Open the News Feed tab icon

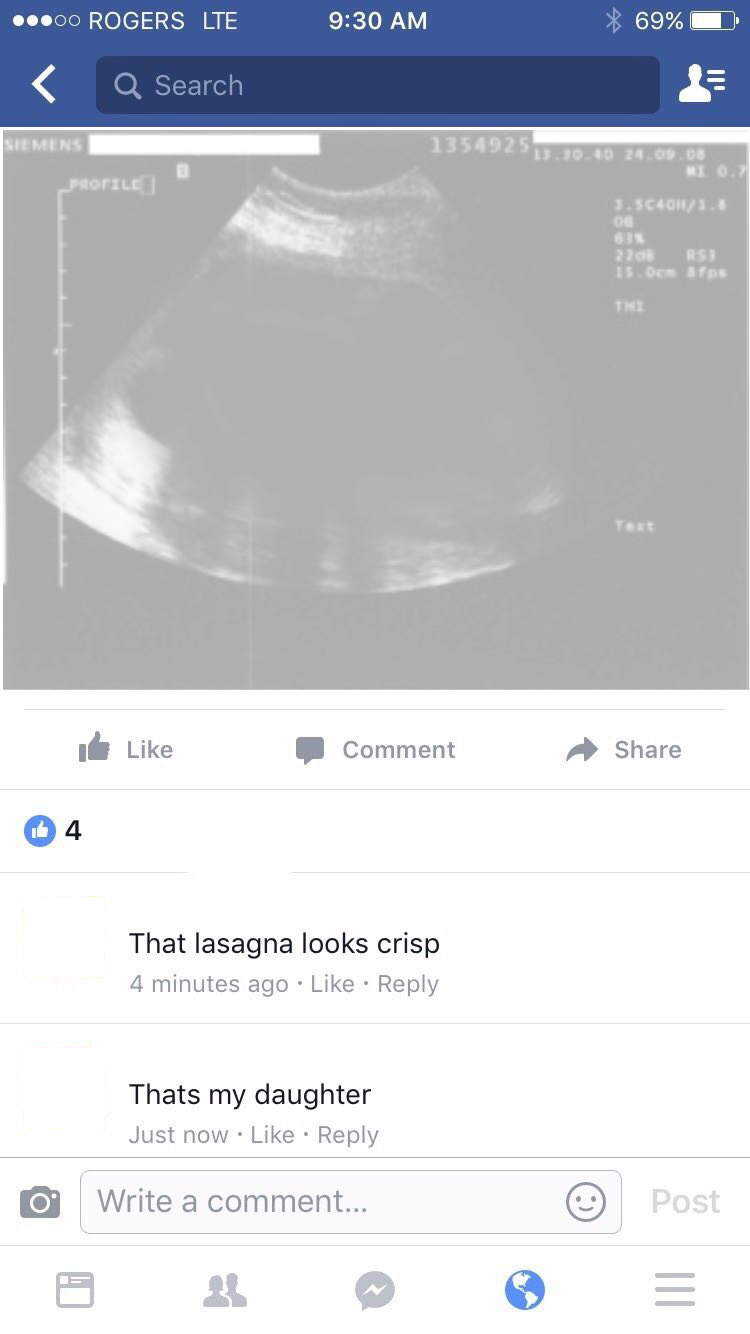75,1289
